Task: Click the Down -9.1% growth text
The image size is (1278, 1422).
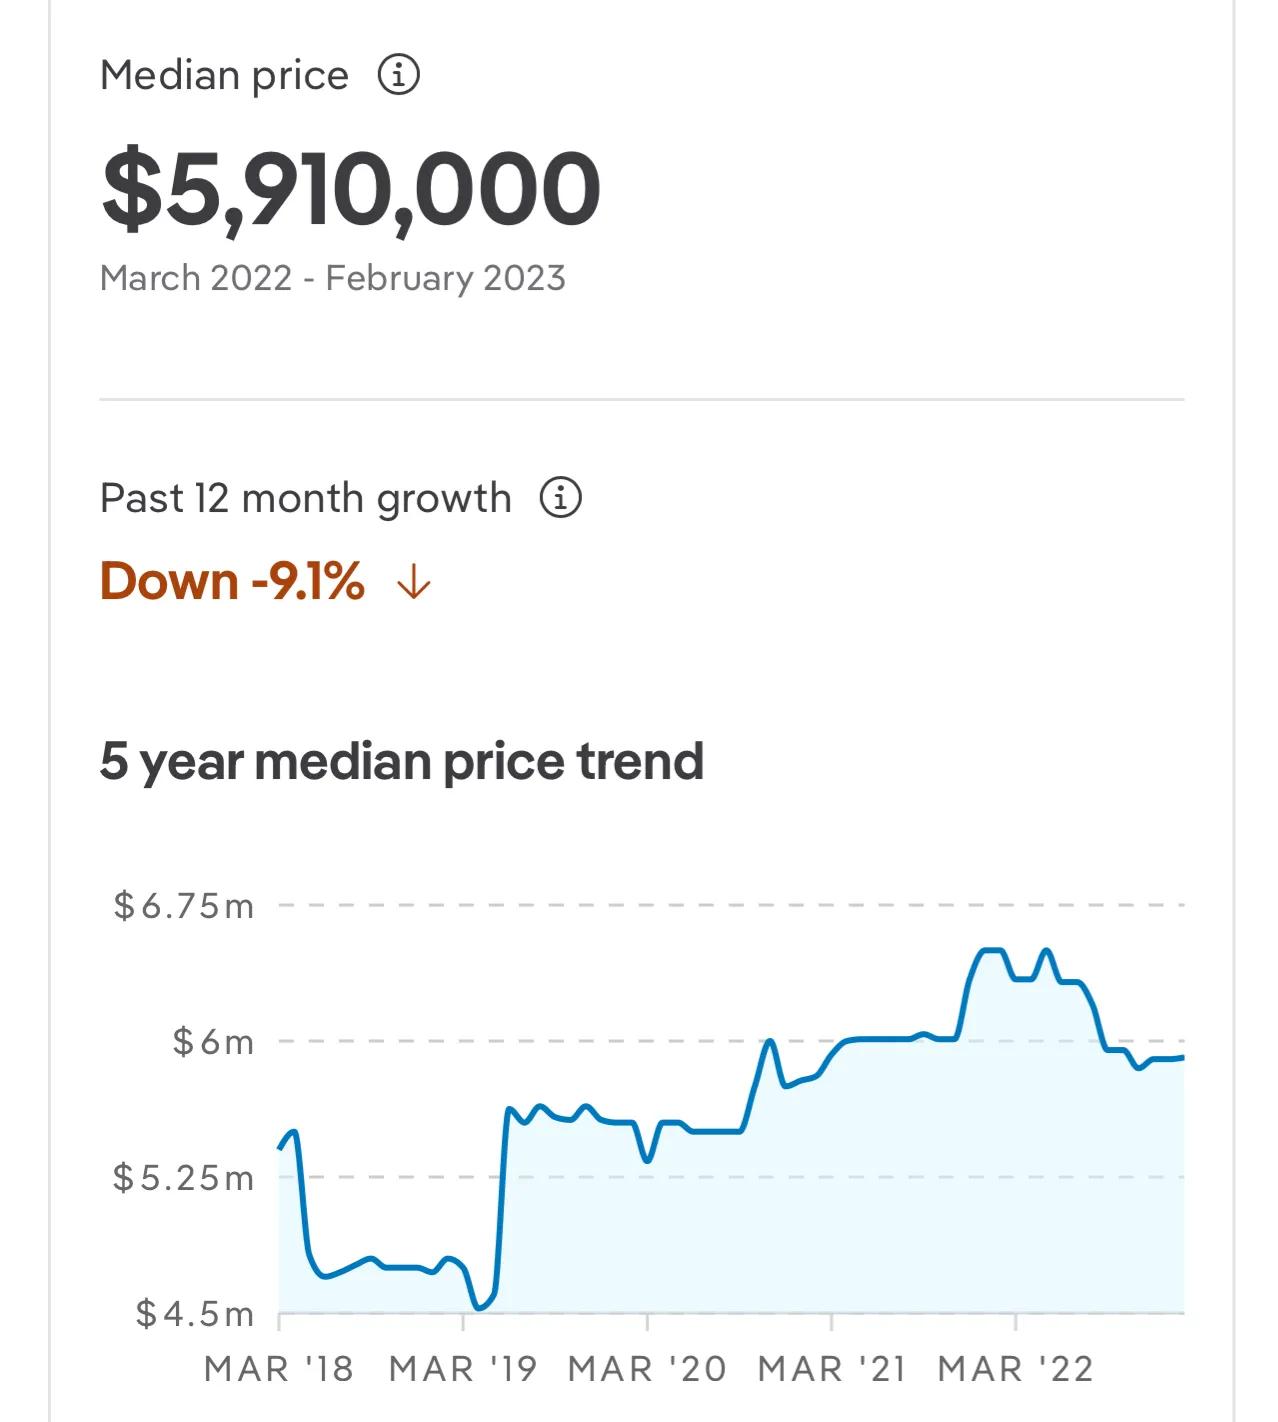Action: pyautogui.click(x=232, y=581)
